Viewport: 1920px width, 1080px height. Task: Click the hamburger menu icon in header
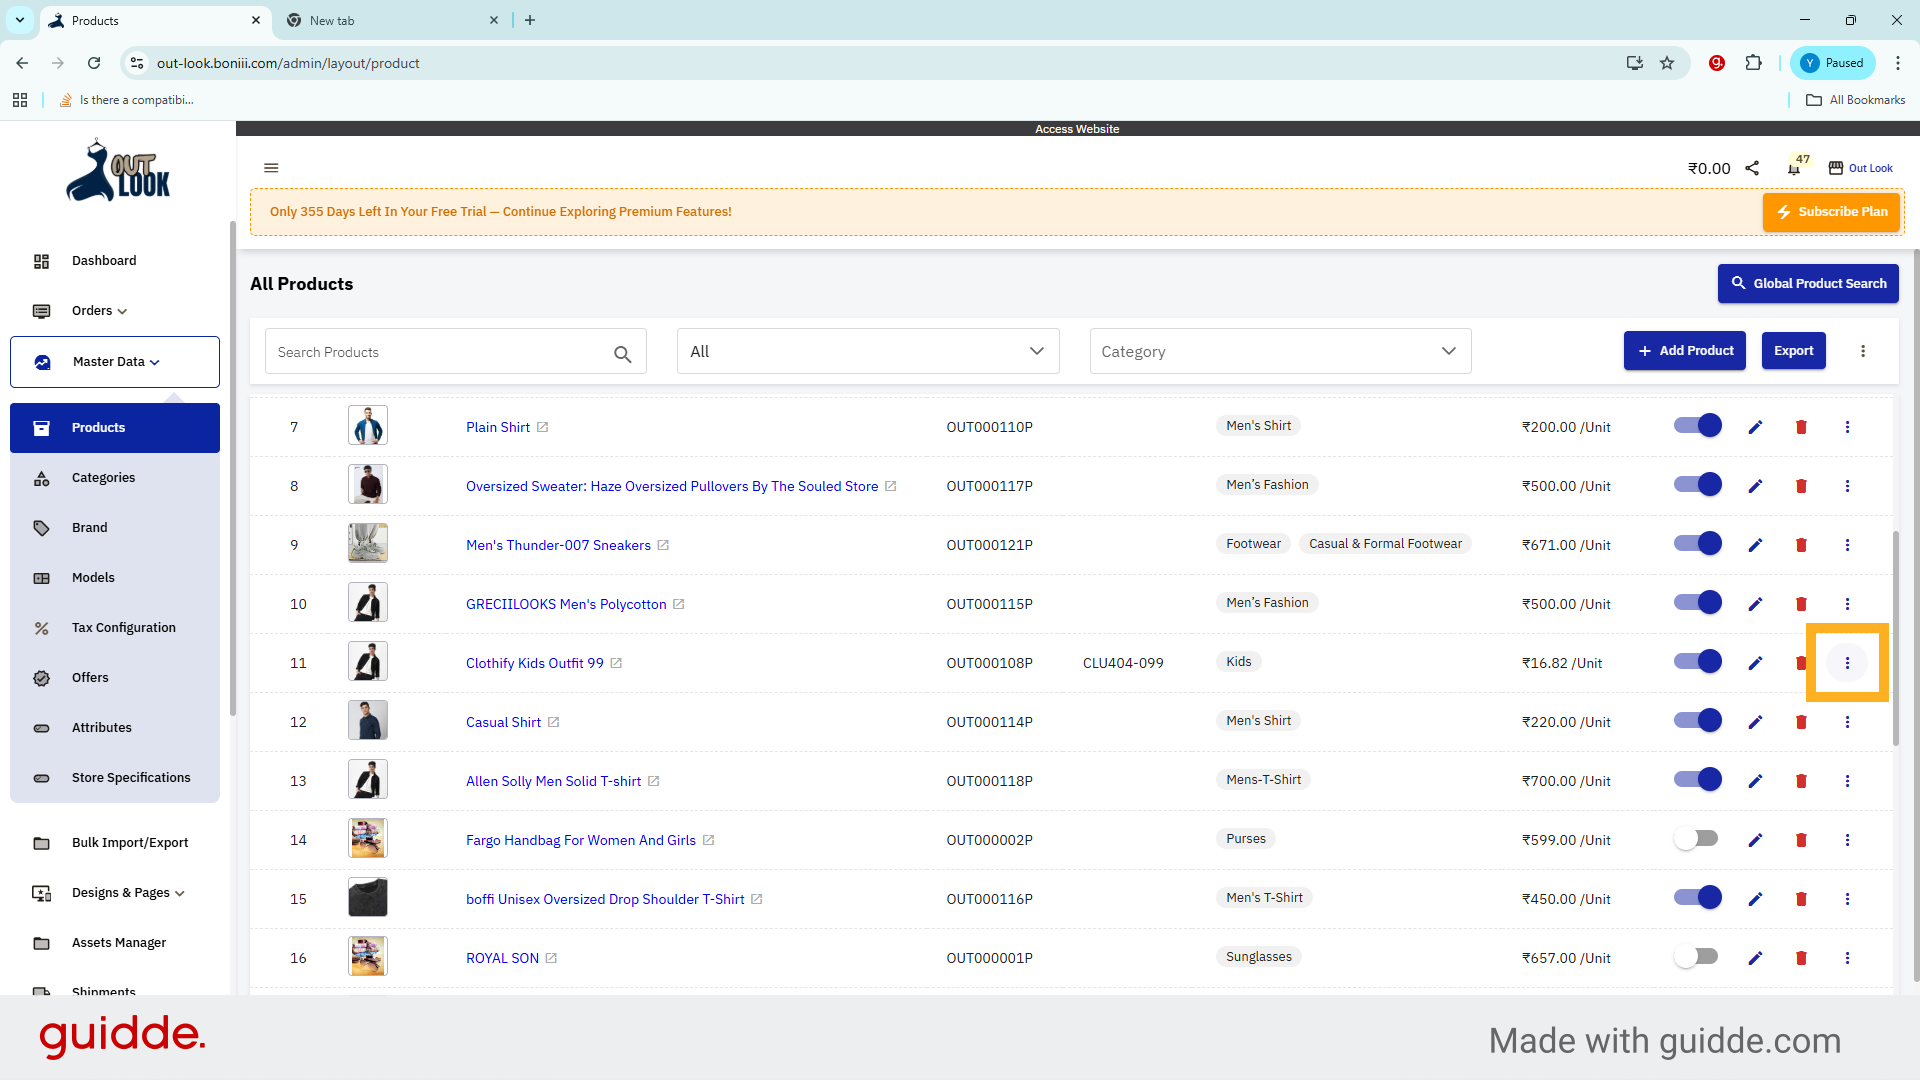click(x=271, y=168)
